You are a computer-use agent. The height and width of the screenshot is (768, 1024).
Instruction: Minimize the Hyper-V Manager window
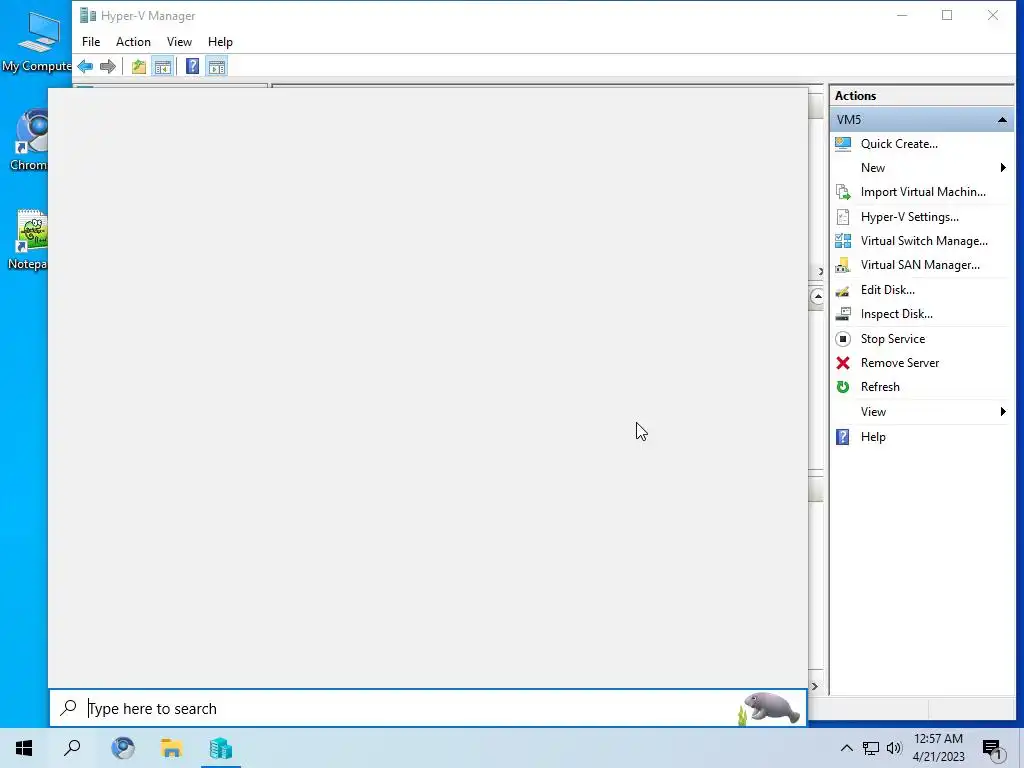pyautogui.click(x=902, y=15)
